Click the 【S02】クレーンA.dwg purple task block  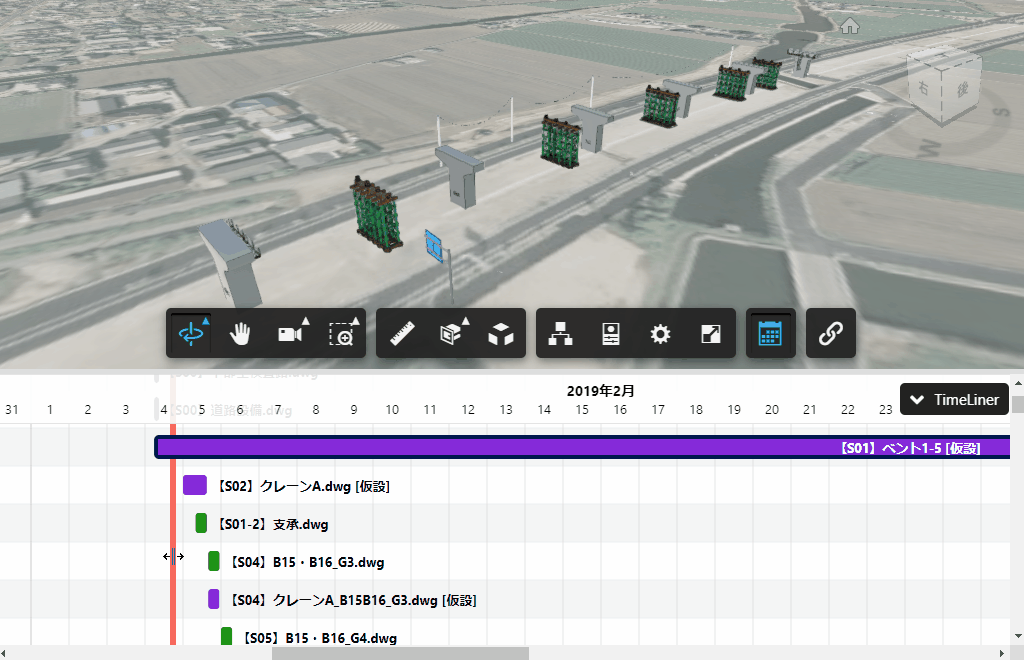tap(195, 486)
